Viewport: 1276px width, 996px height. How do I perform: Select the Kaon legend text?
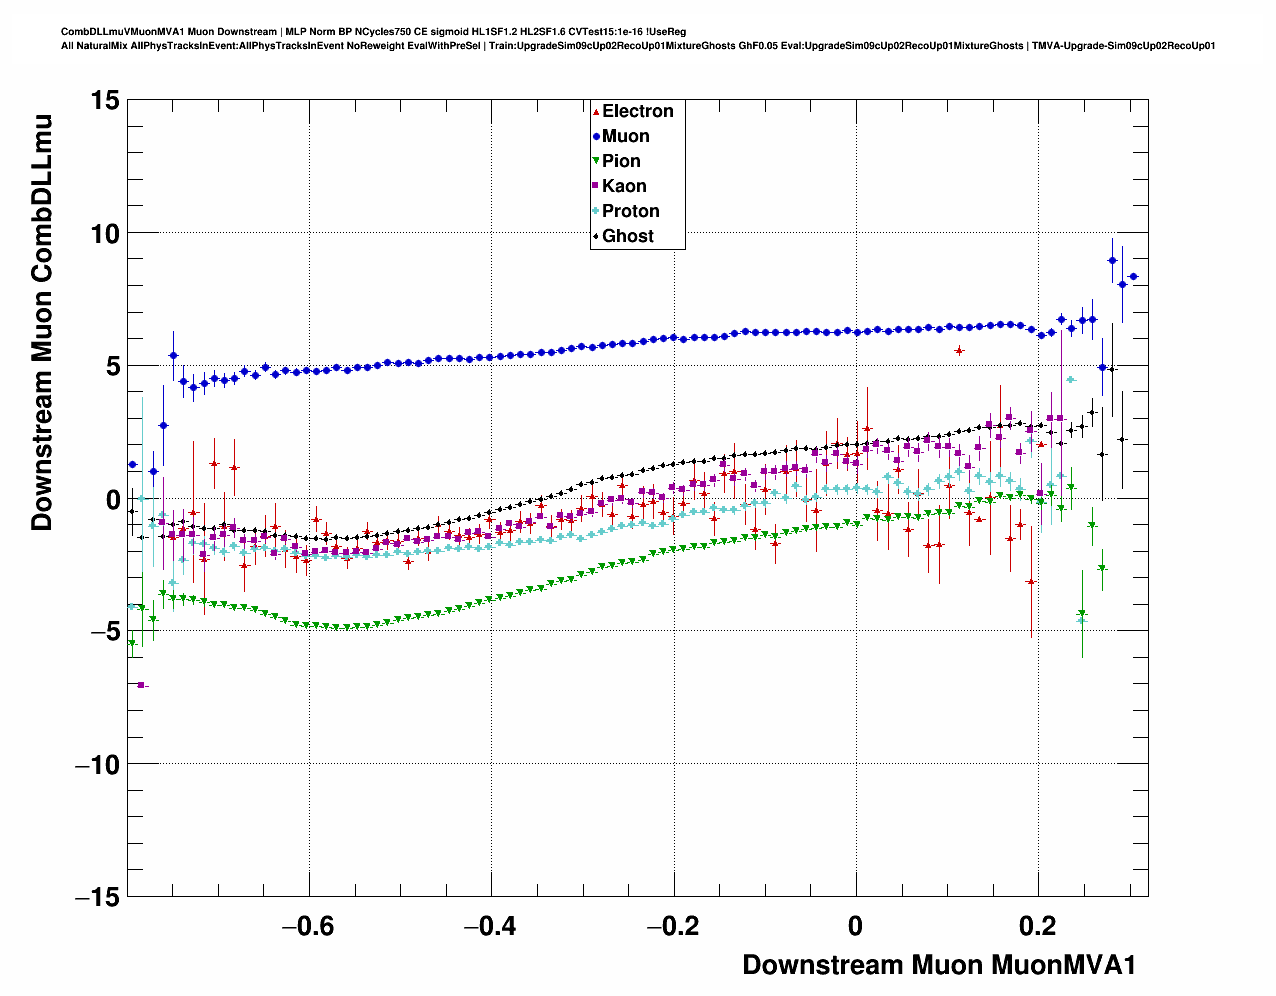click(624, 186)
